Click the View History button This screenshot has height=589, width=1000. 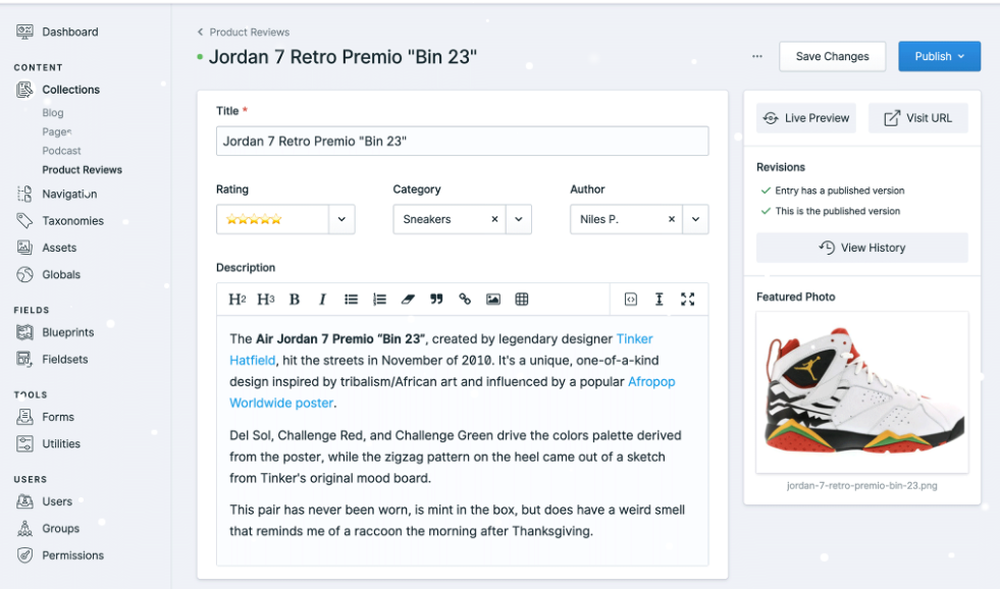tap(862, 247)
